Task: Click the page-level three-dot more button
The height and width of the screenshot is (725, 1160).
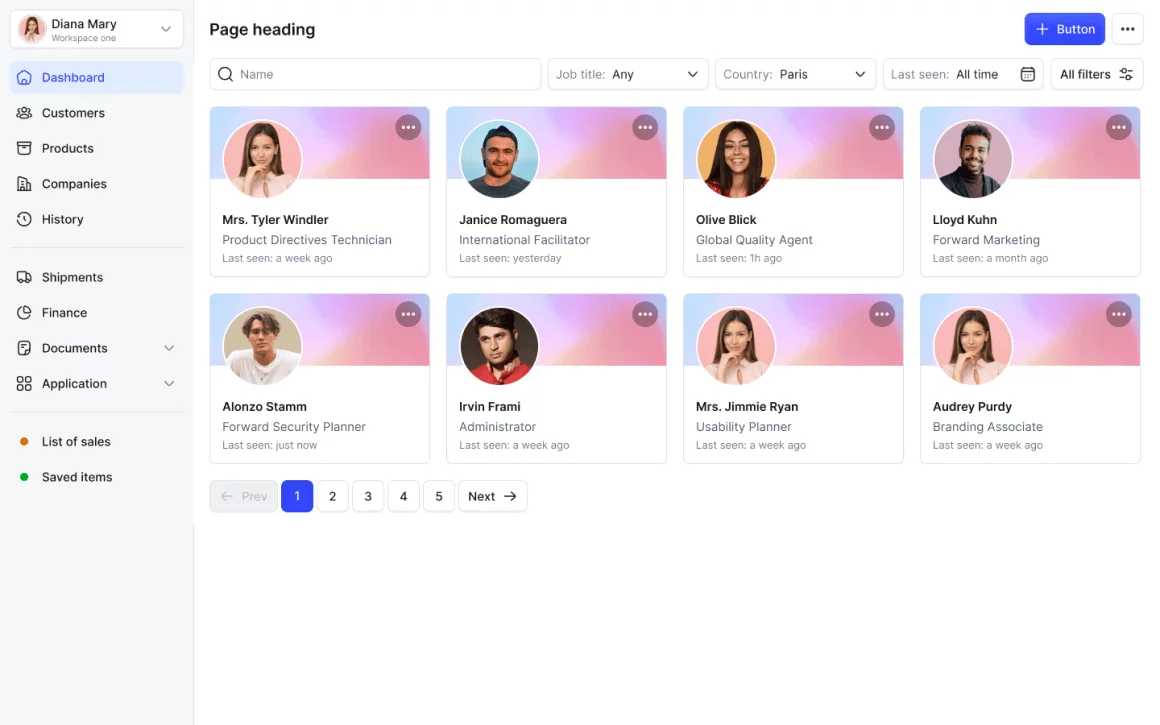Action: click(1127, 29)
